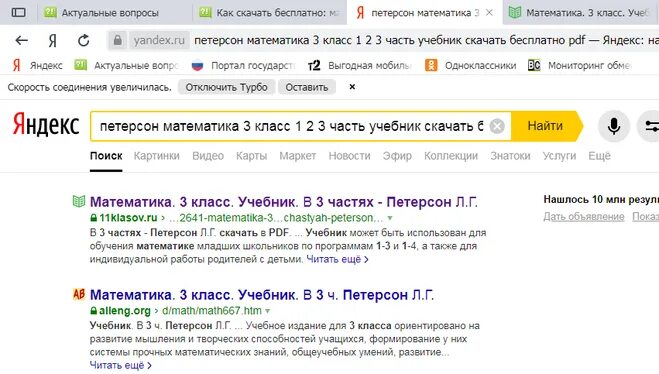Screen dimensions: 659x374
Task: Click into the Yandex search input
Action: 292,126
